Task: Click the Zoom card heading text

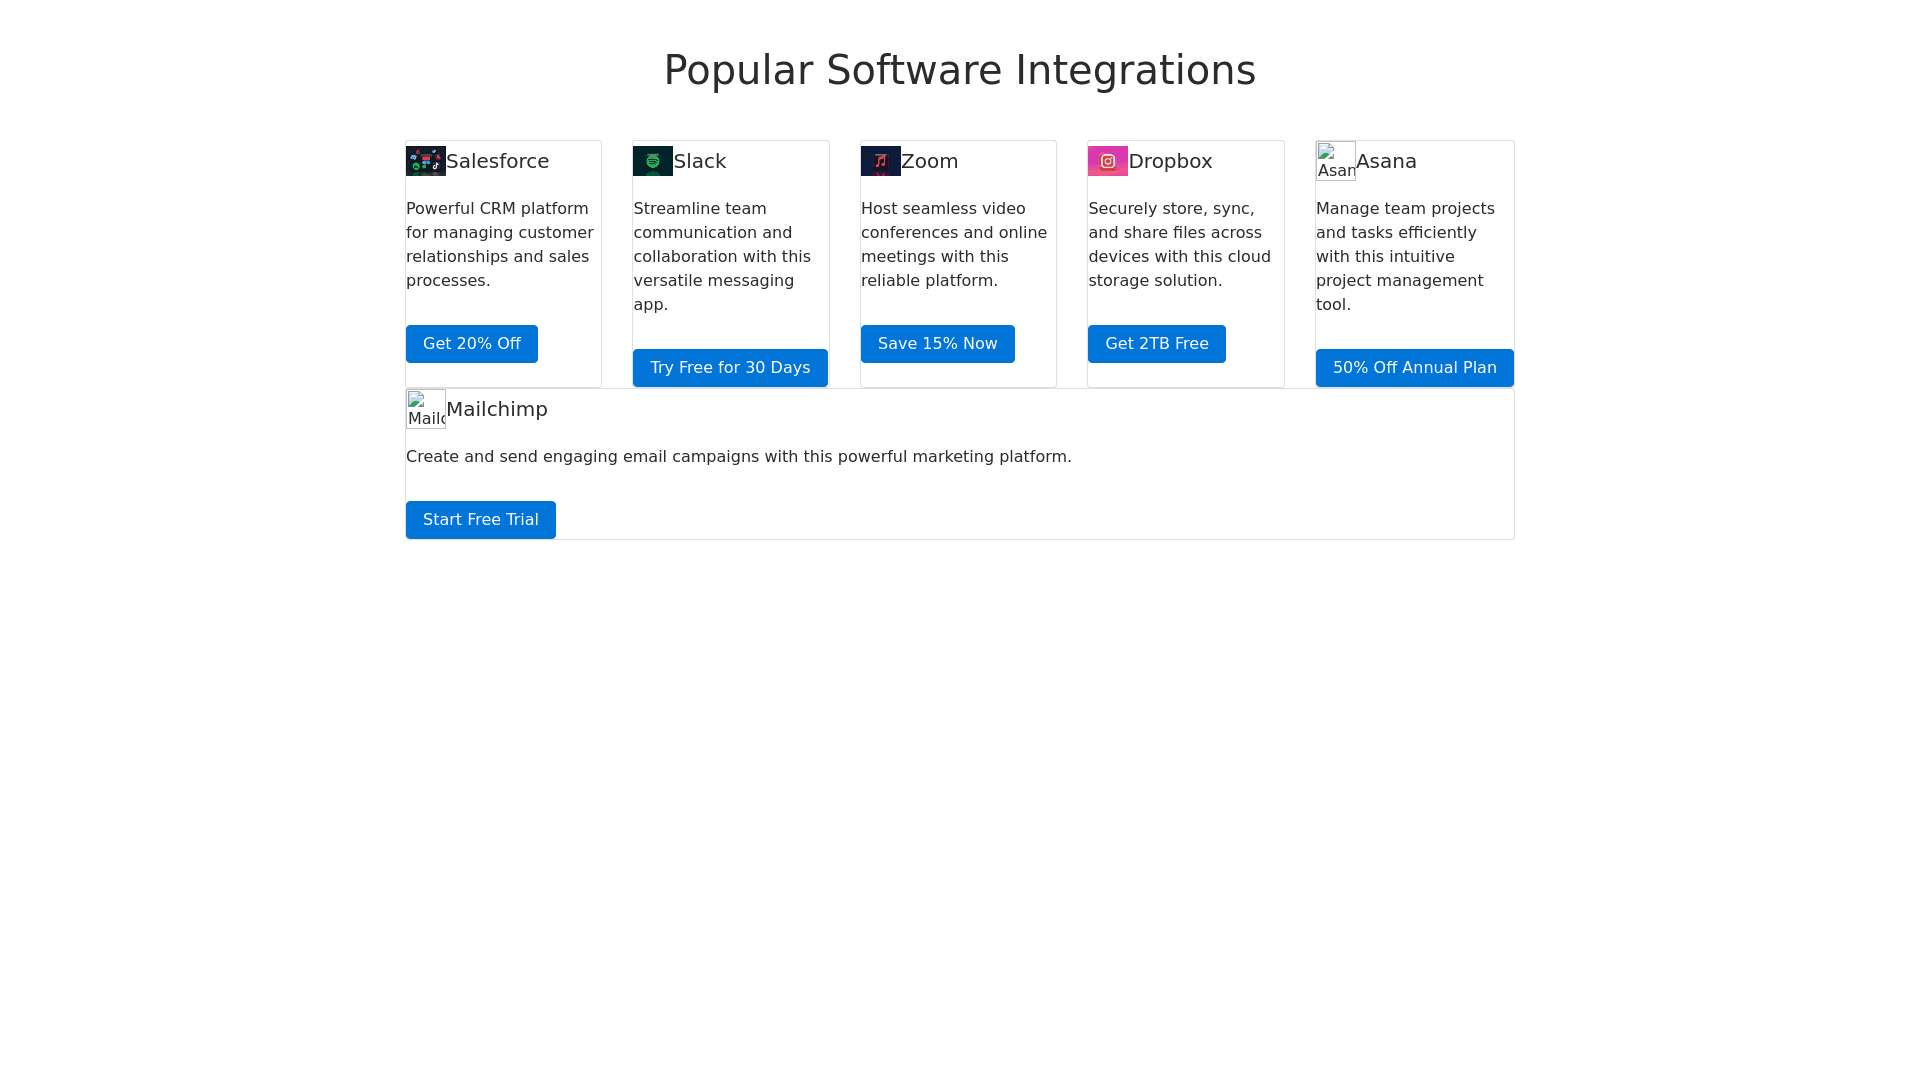Action: pyautogui.click(x=929, y=161)
